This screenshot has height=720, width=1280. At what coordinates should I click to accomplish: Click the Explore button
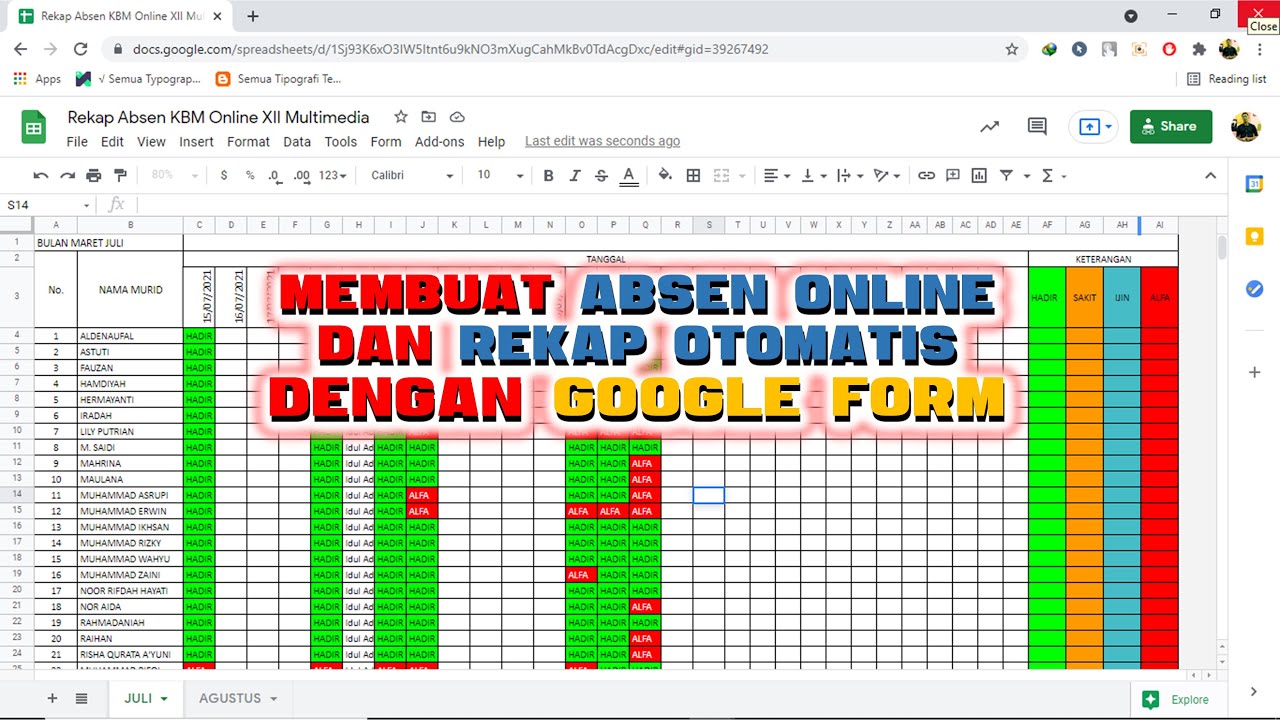point(1176,699)
